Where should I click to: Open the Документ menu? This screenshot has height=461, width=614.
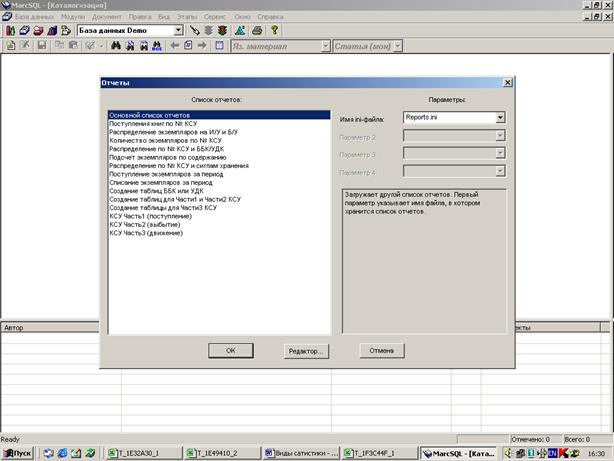[106, 18]
